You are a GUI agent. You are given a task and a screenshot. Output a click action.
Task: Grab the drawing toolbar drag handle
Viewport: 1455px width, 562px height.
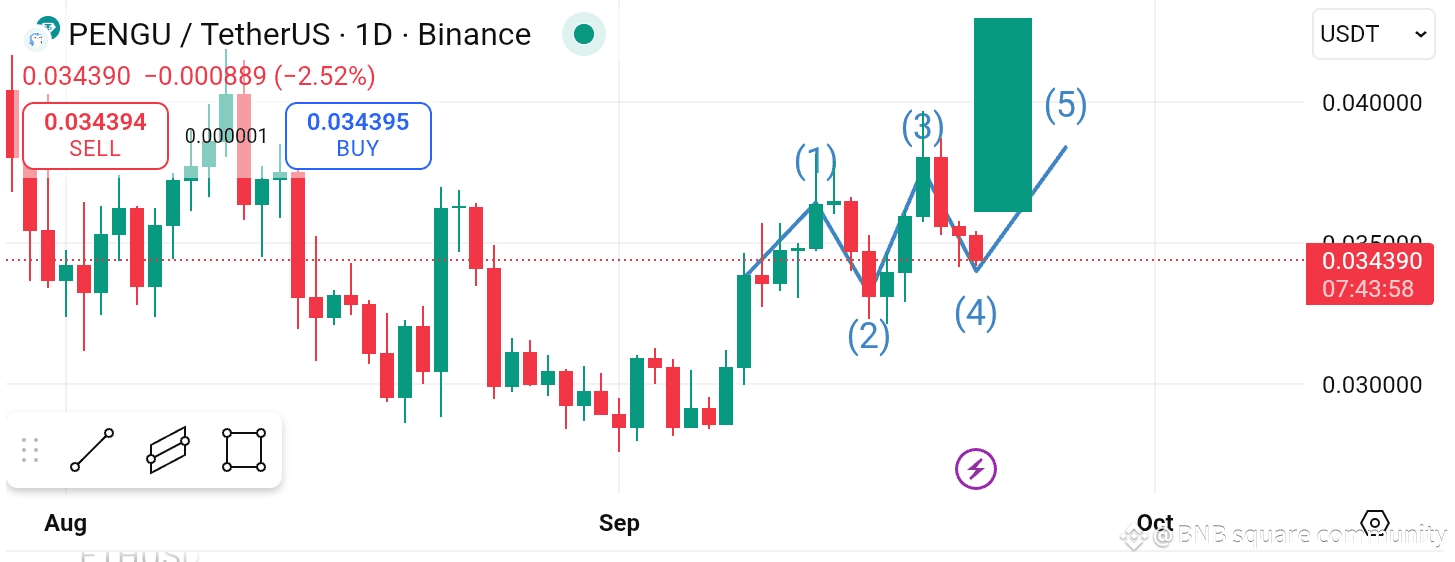tap(30, 451)
